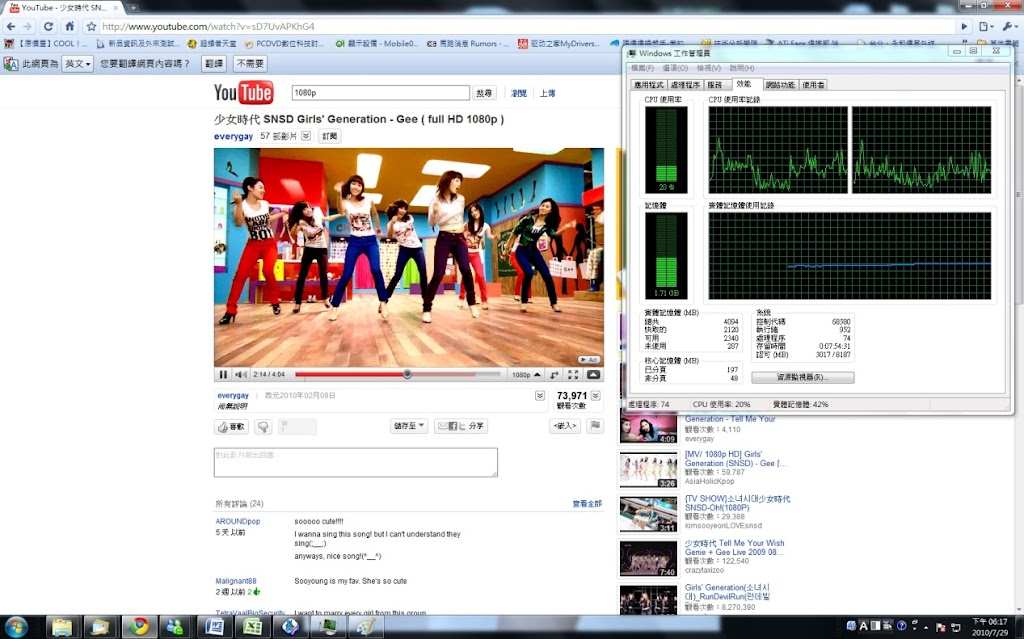The height and width of the screenshot is (639, 1024).
Task: Click the thumbs-down dislike button
Action: click(263, 427)
